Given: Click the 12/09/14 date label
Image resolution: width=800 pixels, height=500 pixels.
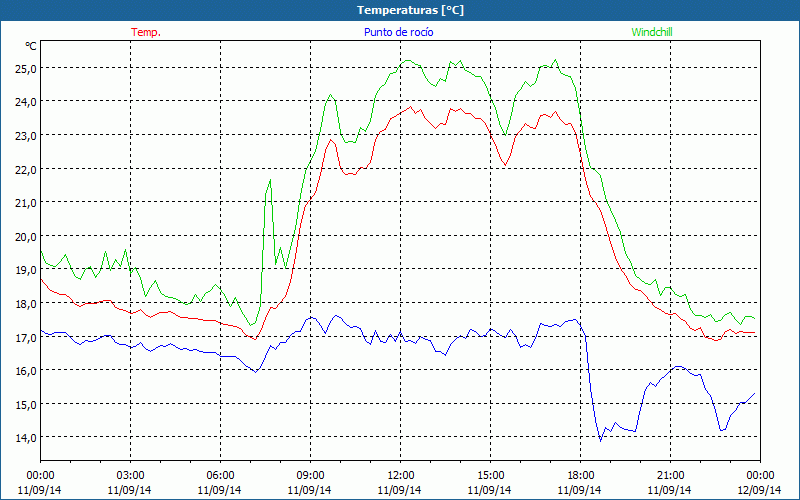Looking at the screenshot, I should pos(759,490).
